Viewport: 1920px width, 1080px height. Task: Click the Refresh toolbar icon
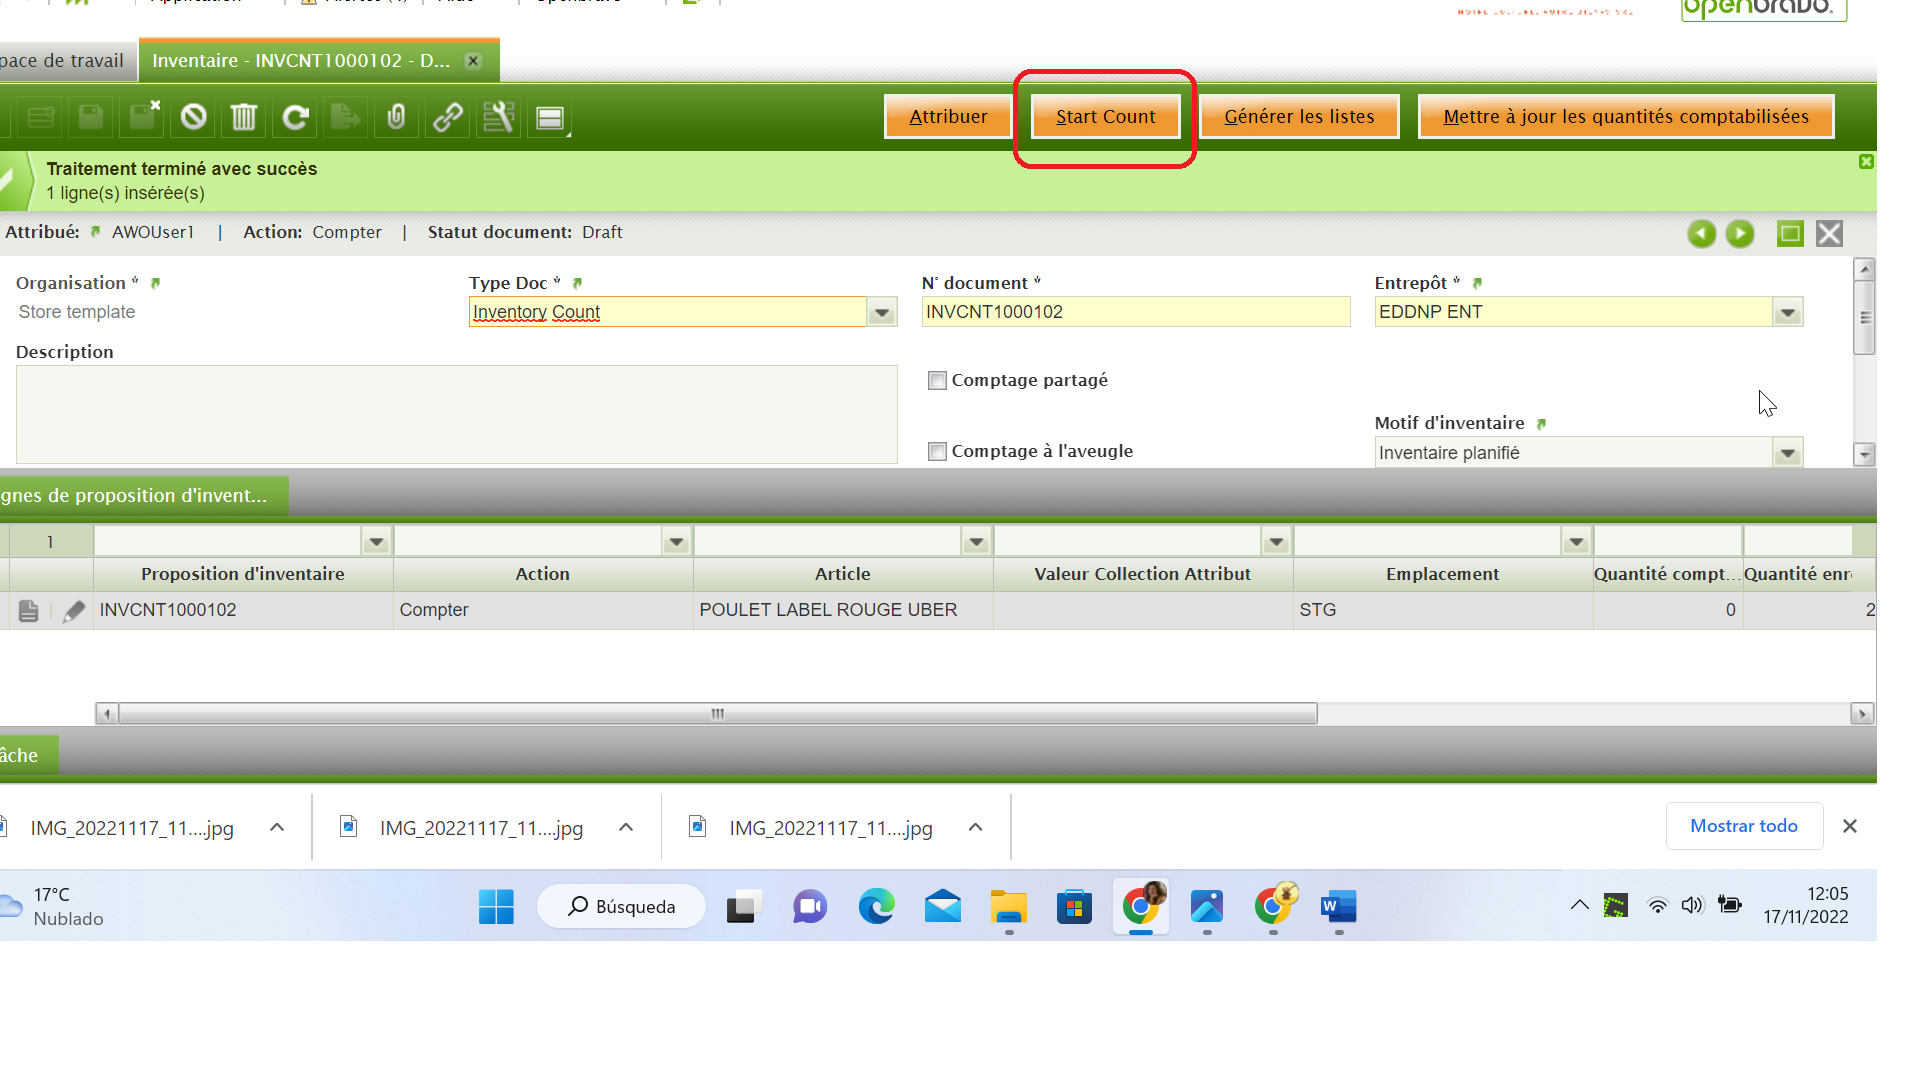coord(295,118)
